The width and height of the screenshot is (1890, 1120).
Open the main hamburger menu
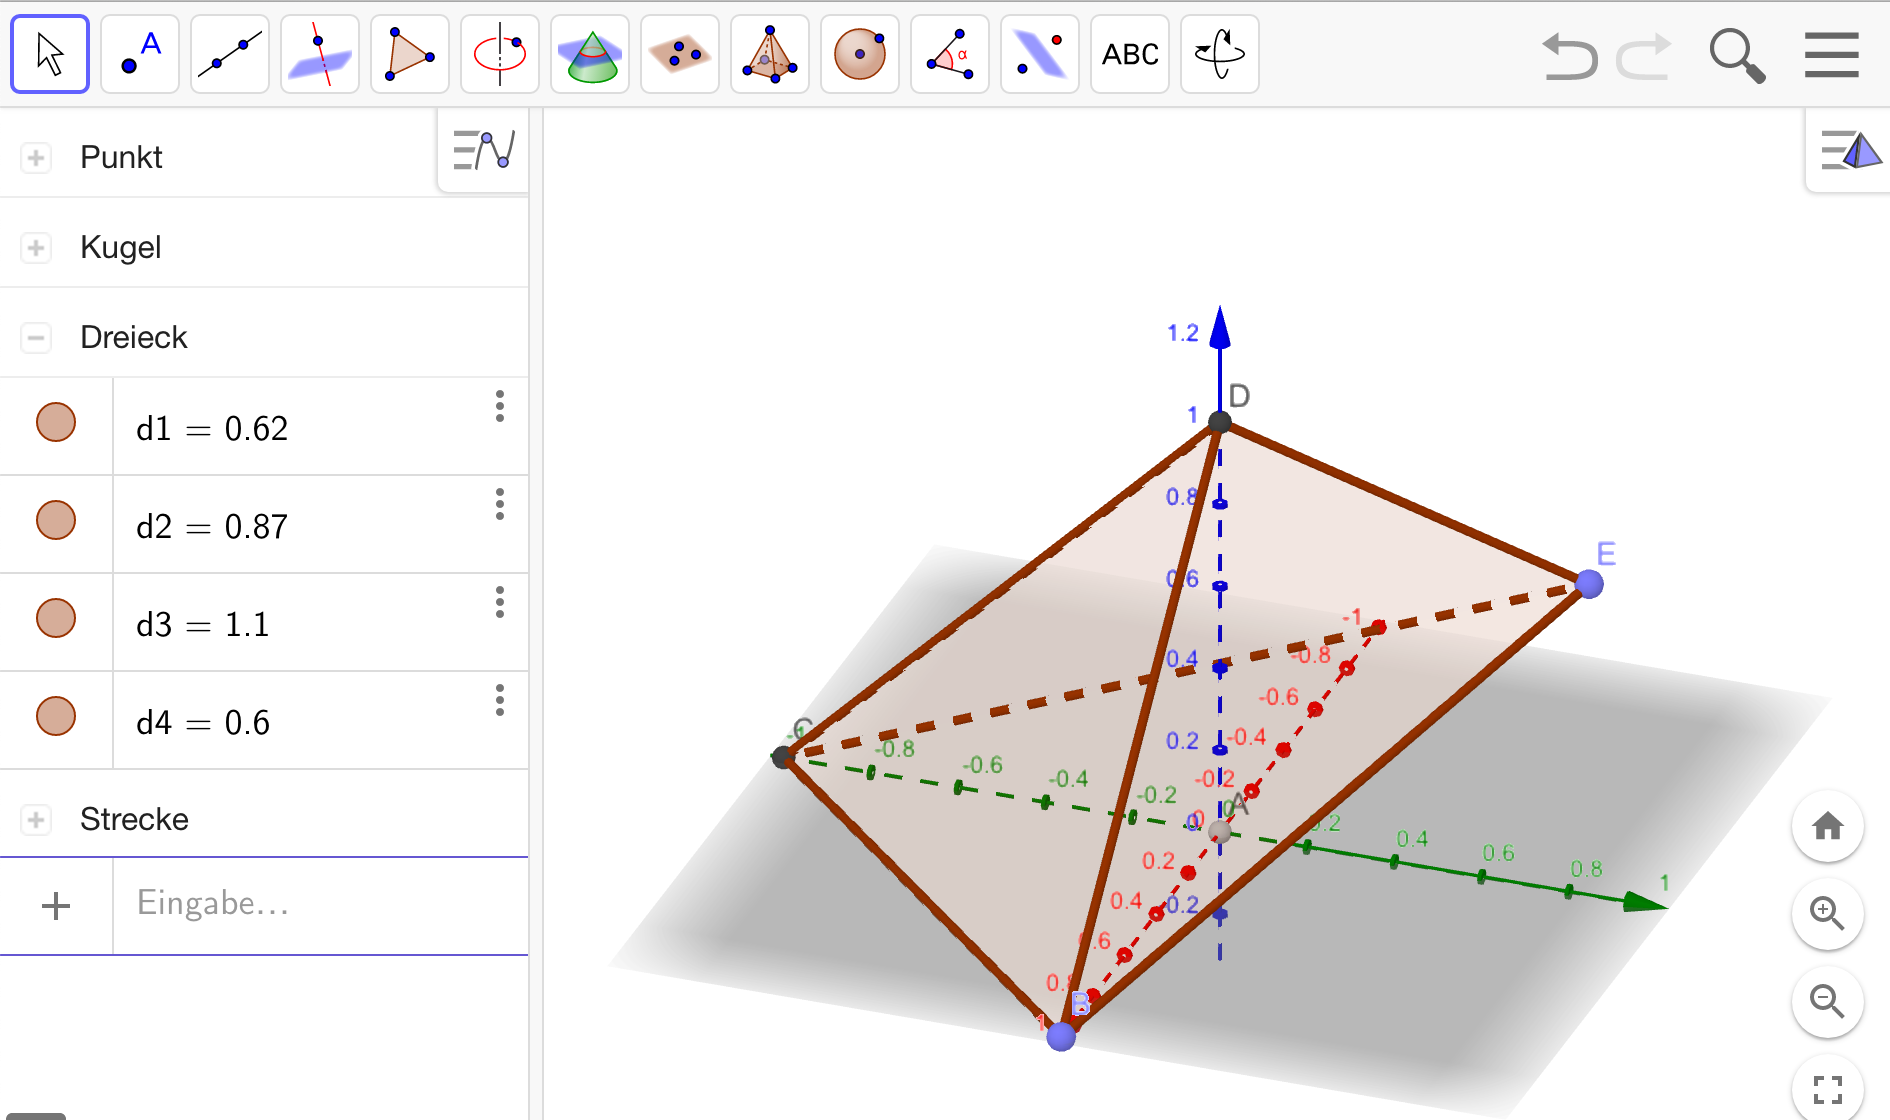[x=1831, y=55]
